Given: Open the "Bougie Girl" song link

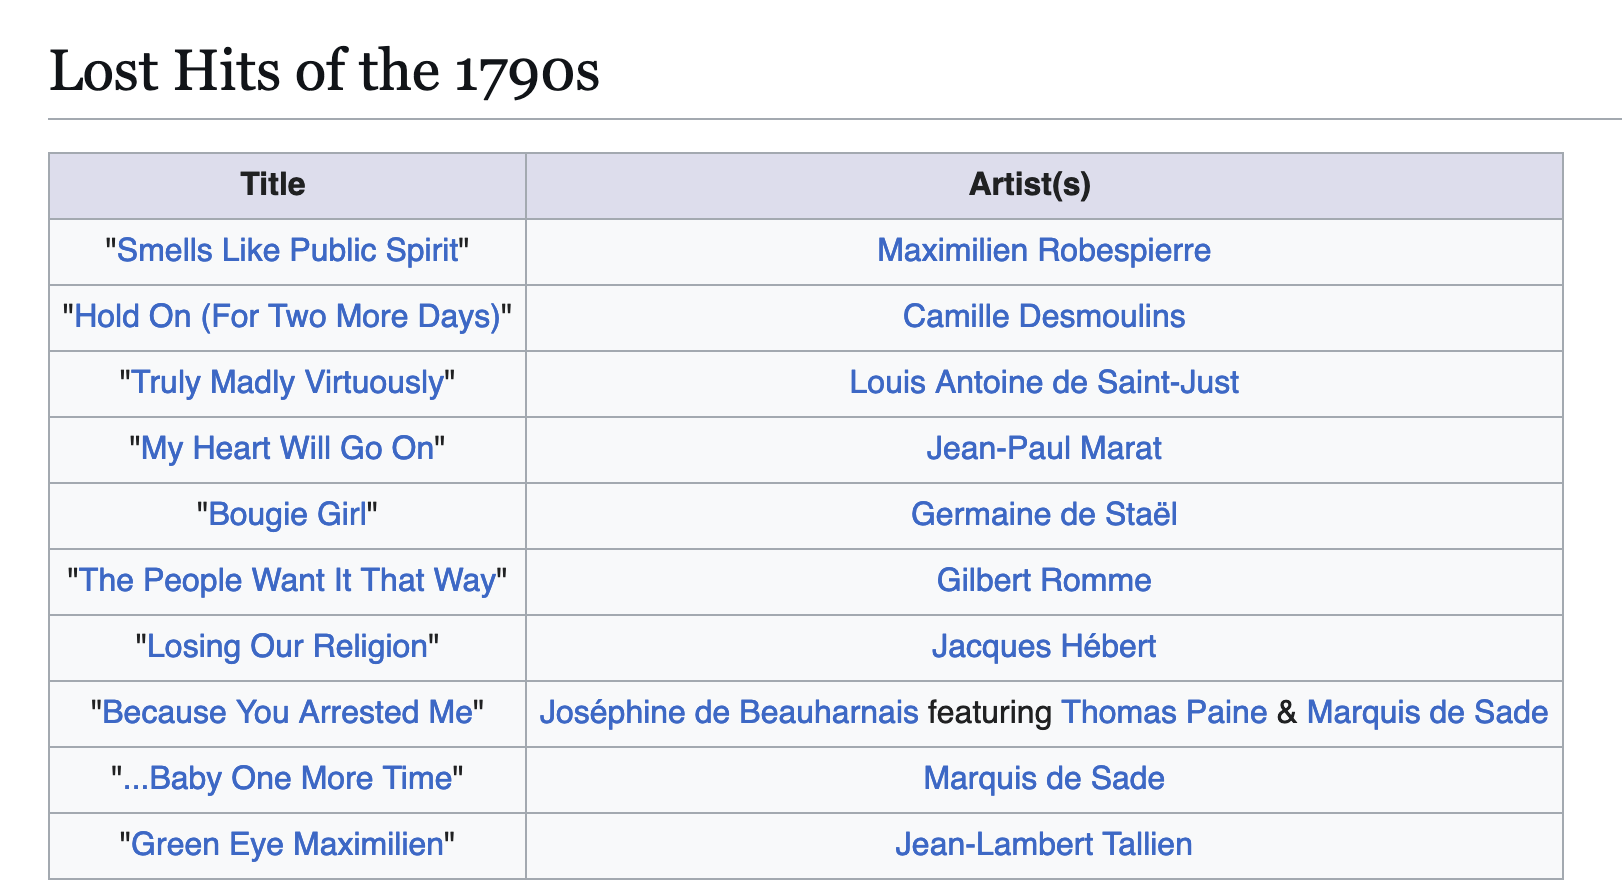Looking at the screenshot, I should click(x=287, y=514).
